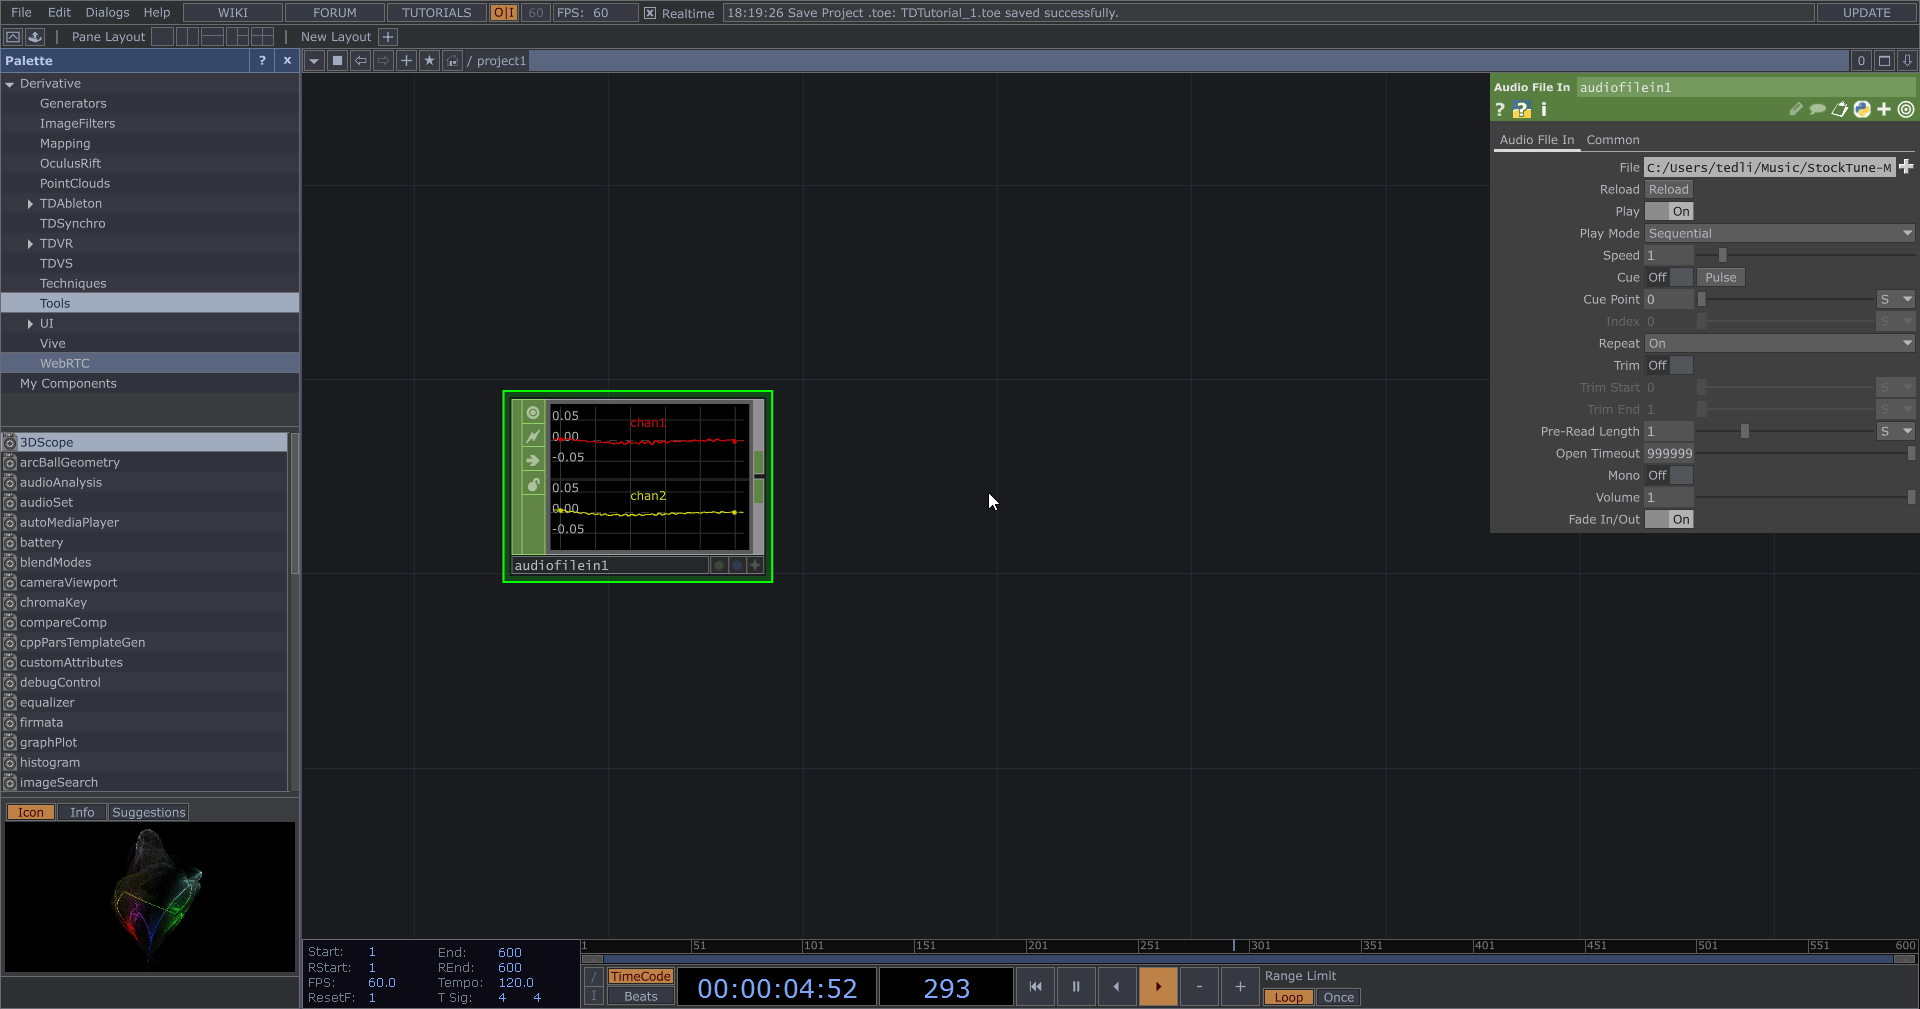This screenshot has height=1009, width=1920.
Task: Click the Reload button for the audio file
Action: [x=1668, y=189]
